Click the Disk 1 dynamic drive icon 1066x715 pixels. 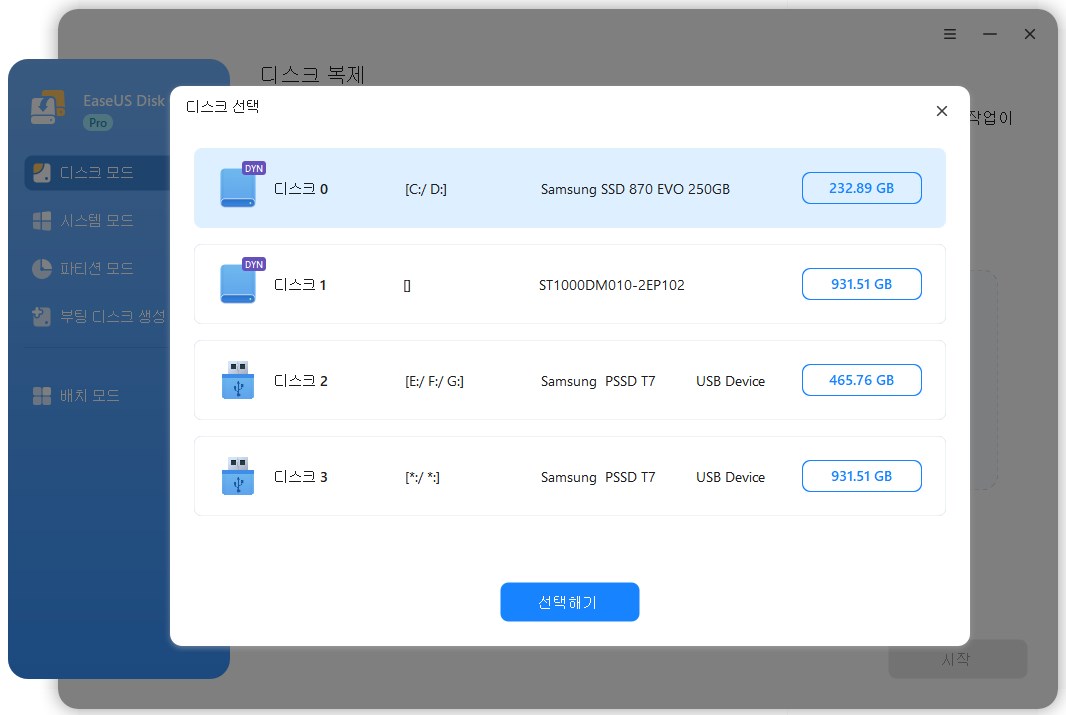click(x=238, y=284)
